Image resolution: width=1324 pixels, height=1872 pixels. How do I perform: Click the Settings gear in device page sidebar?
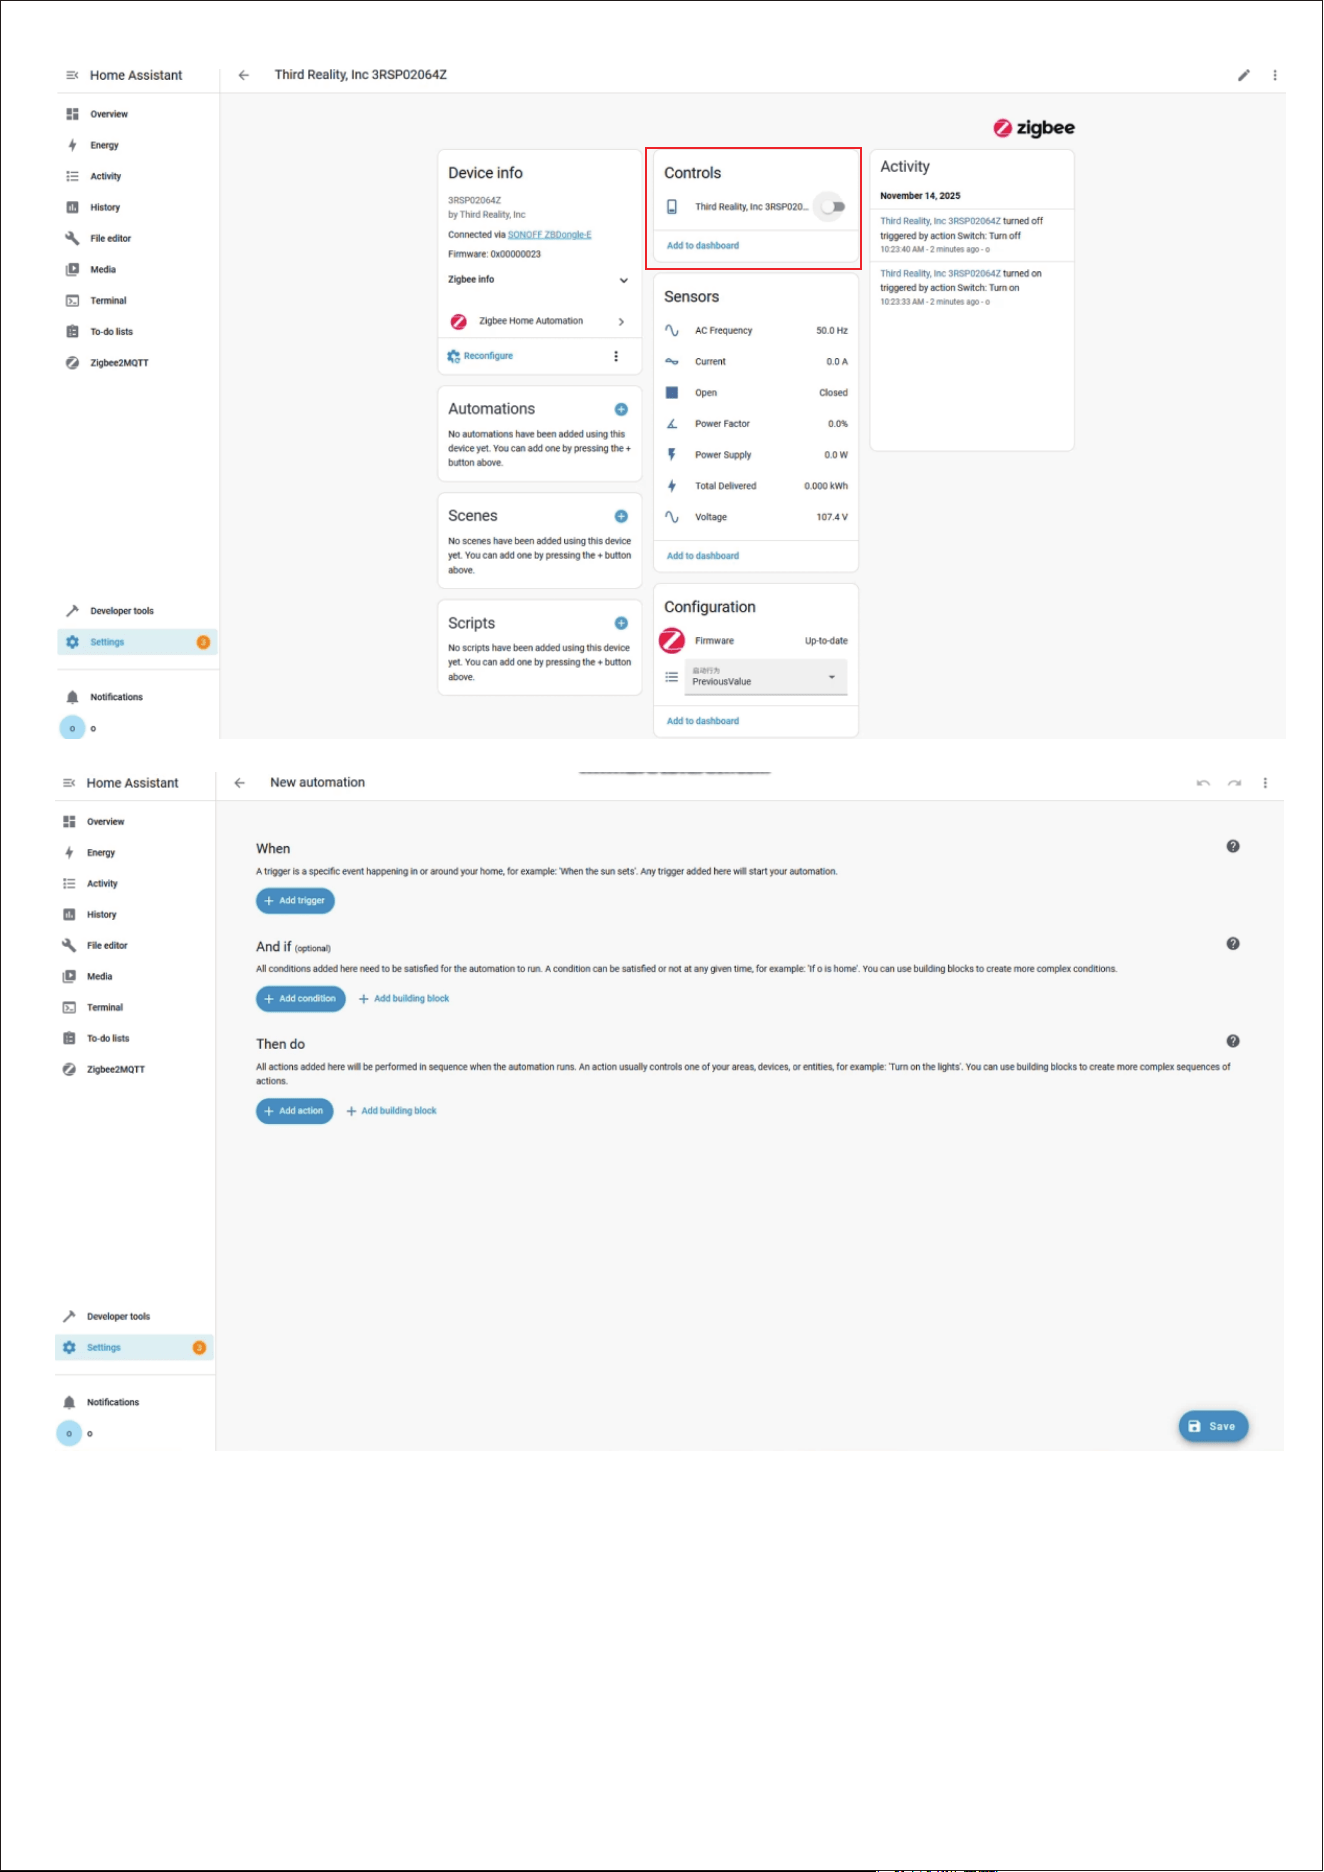[72, 642]
